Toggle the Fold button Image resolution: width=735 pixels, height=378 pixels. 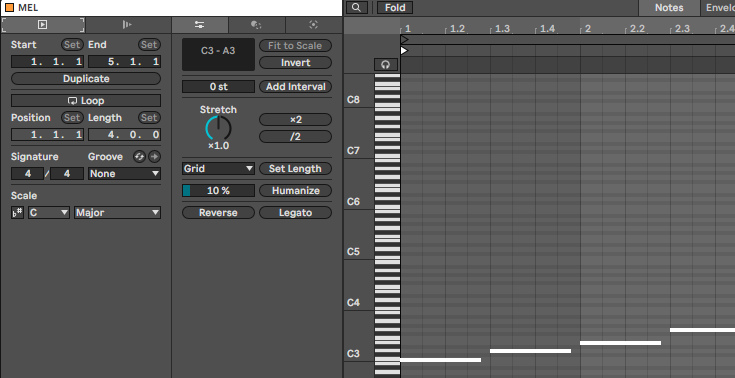(395, 8)
